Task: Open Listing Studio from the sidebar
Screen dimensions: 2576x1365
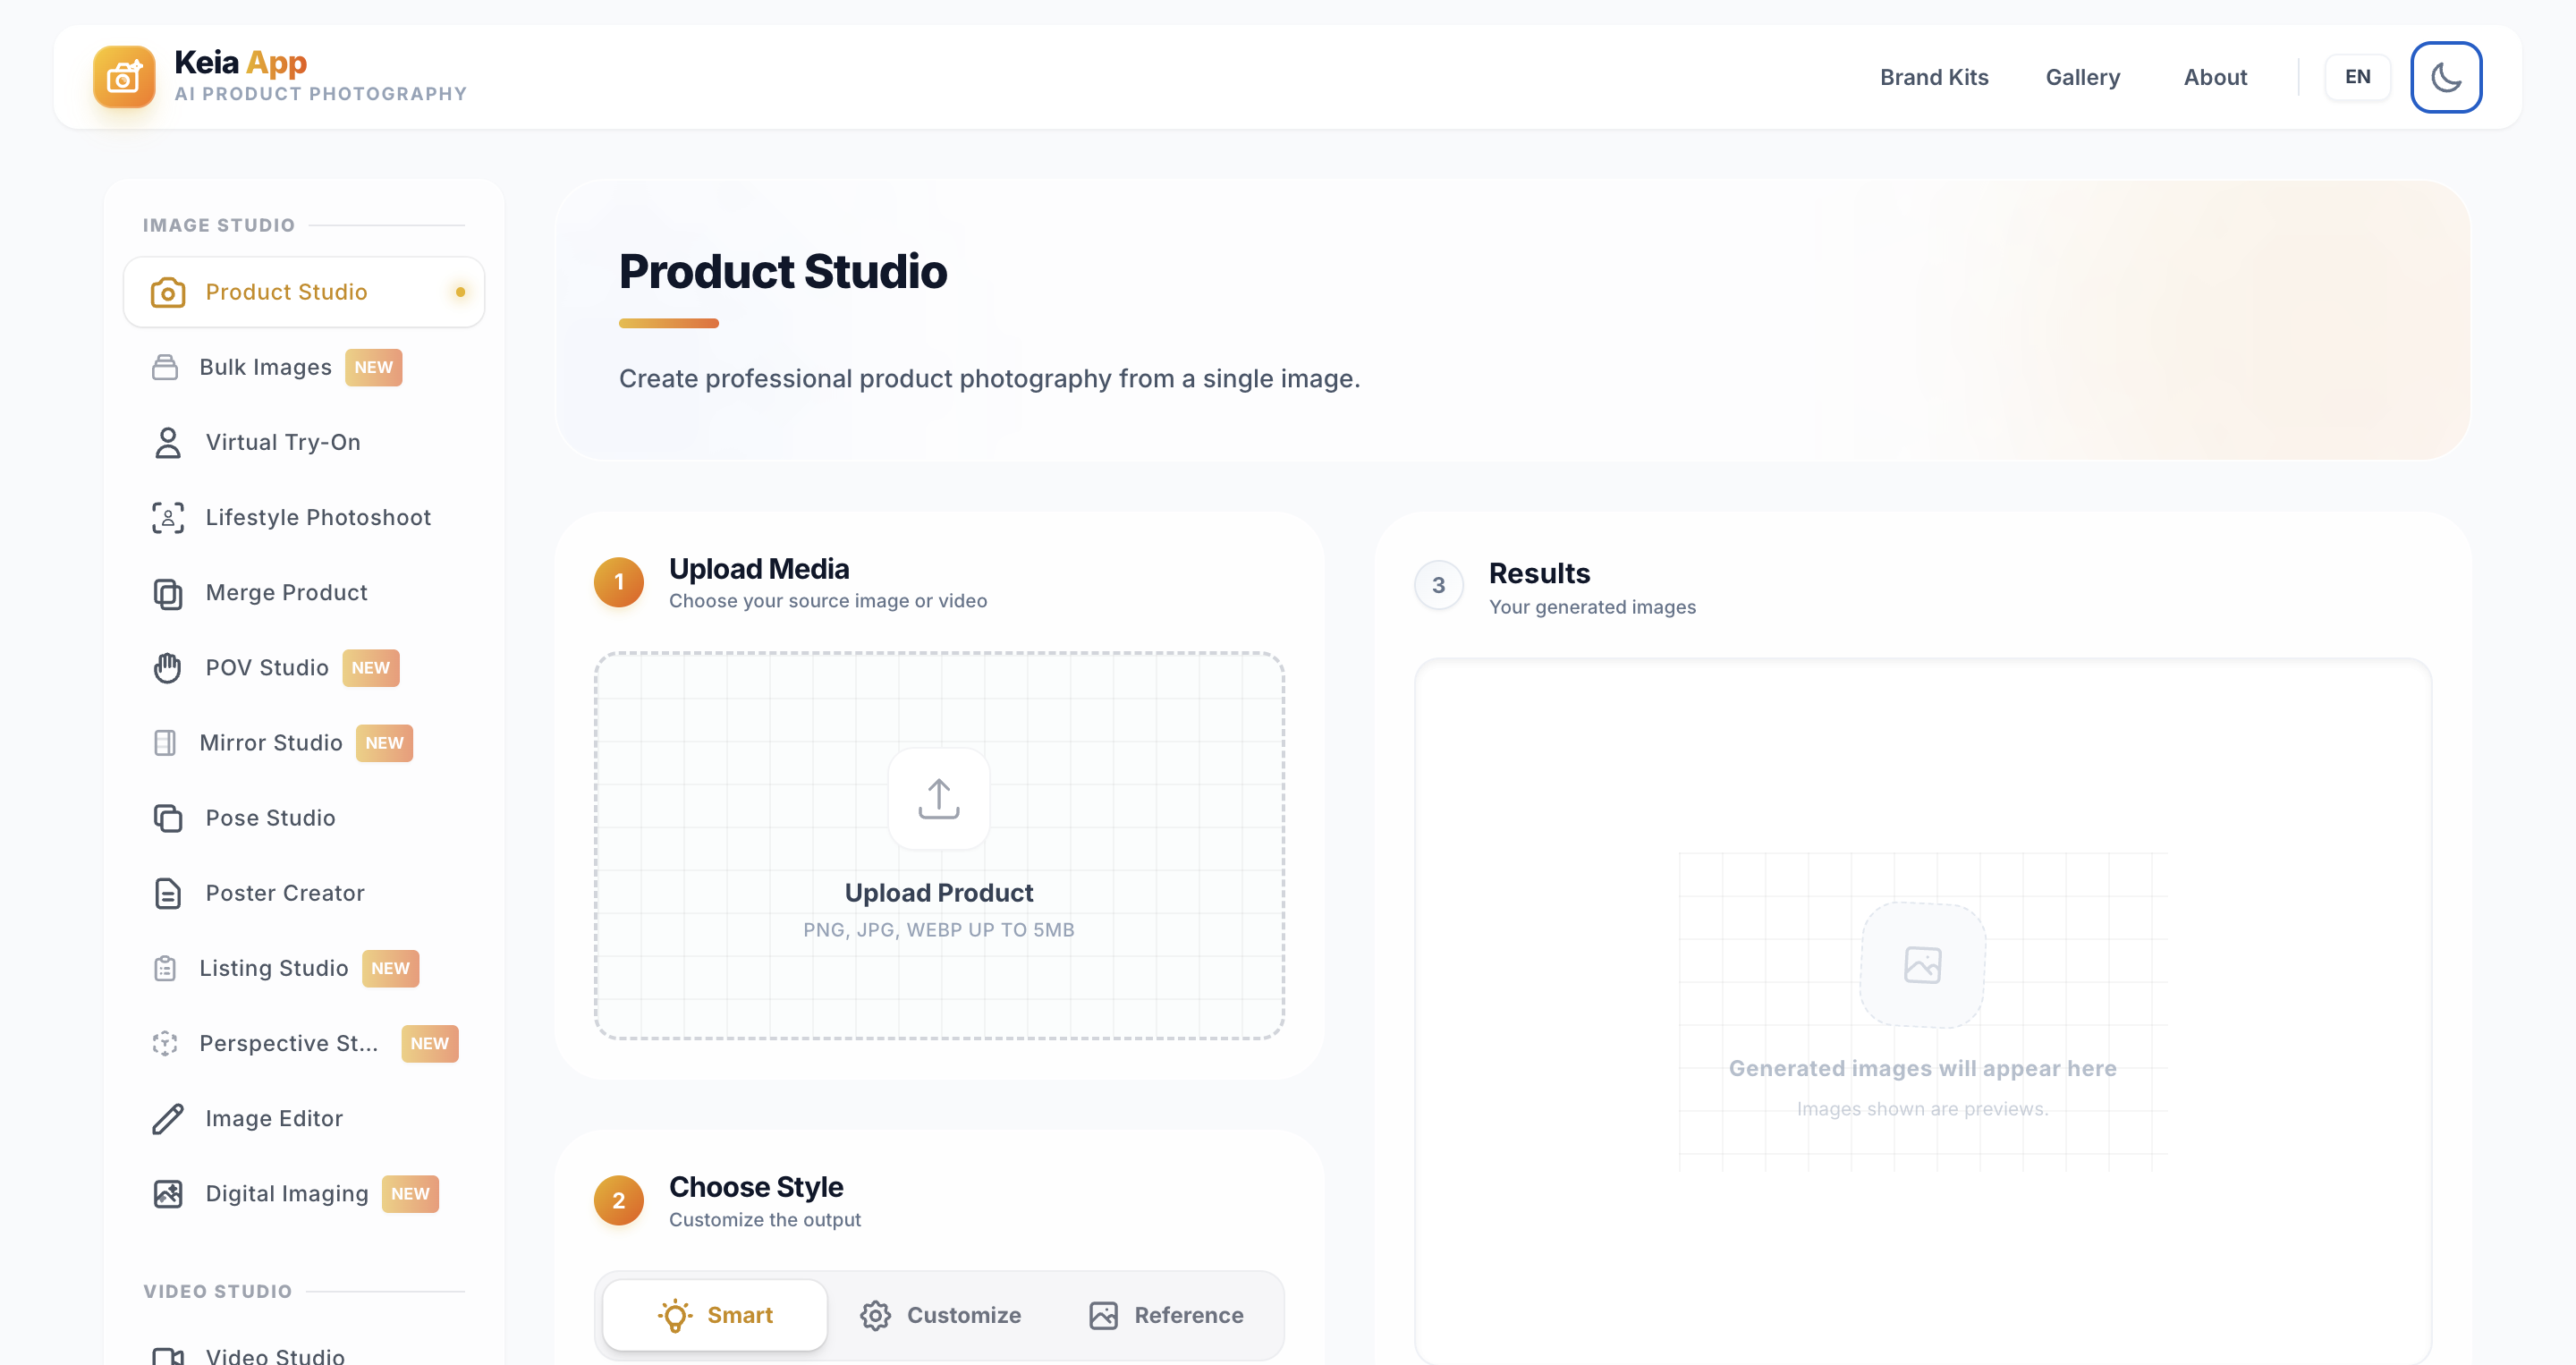Action: (x=304, y=968)
